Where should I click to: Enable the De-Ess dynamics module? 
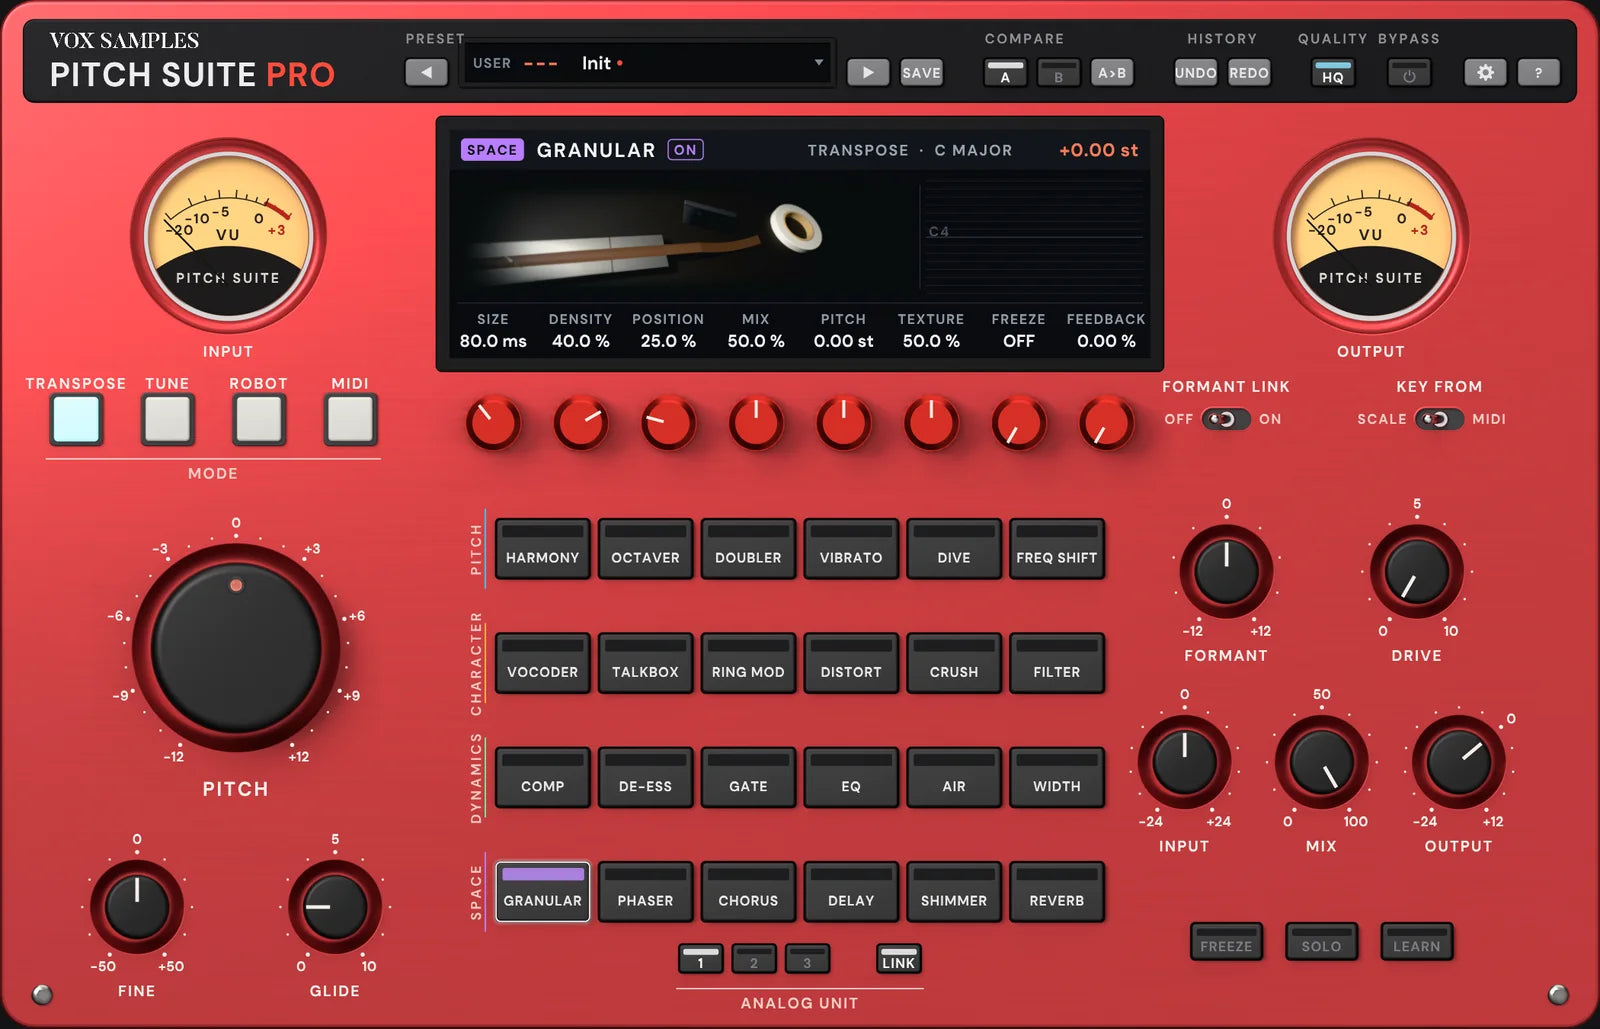pyautogui.click(x=645, y=777)
